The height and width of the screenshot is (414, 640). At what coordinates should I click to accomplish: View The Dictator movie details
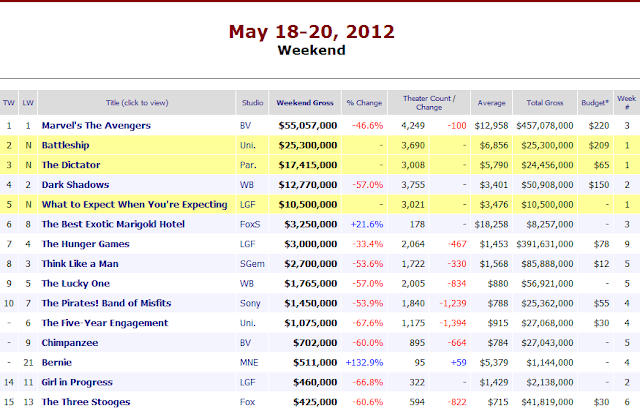[71, 165]
